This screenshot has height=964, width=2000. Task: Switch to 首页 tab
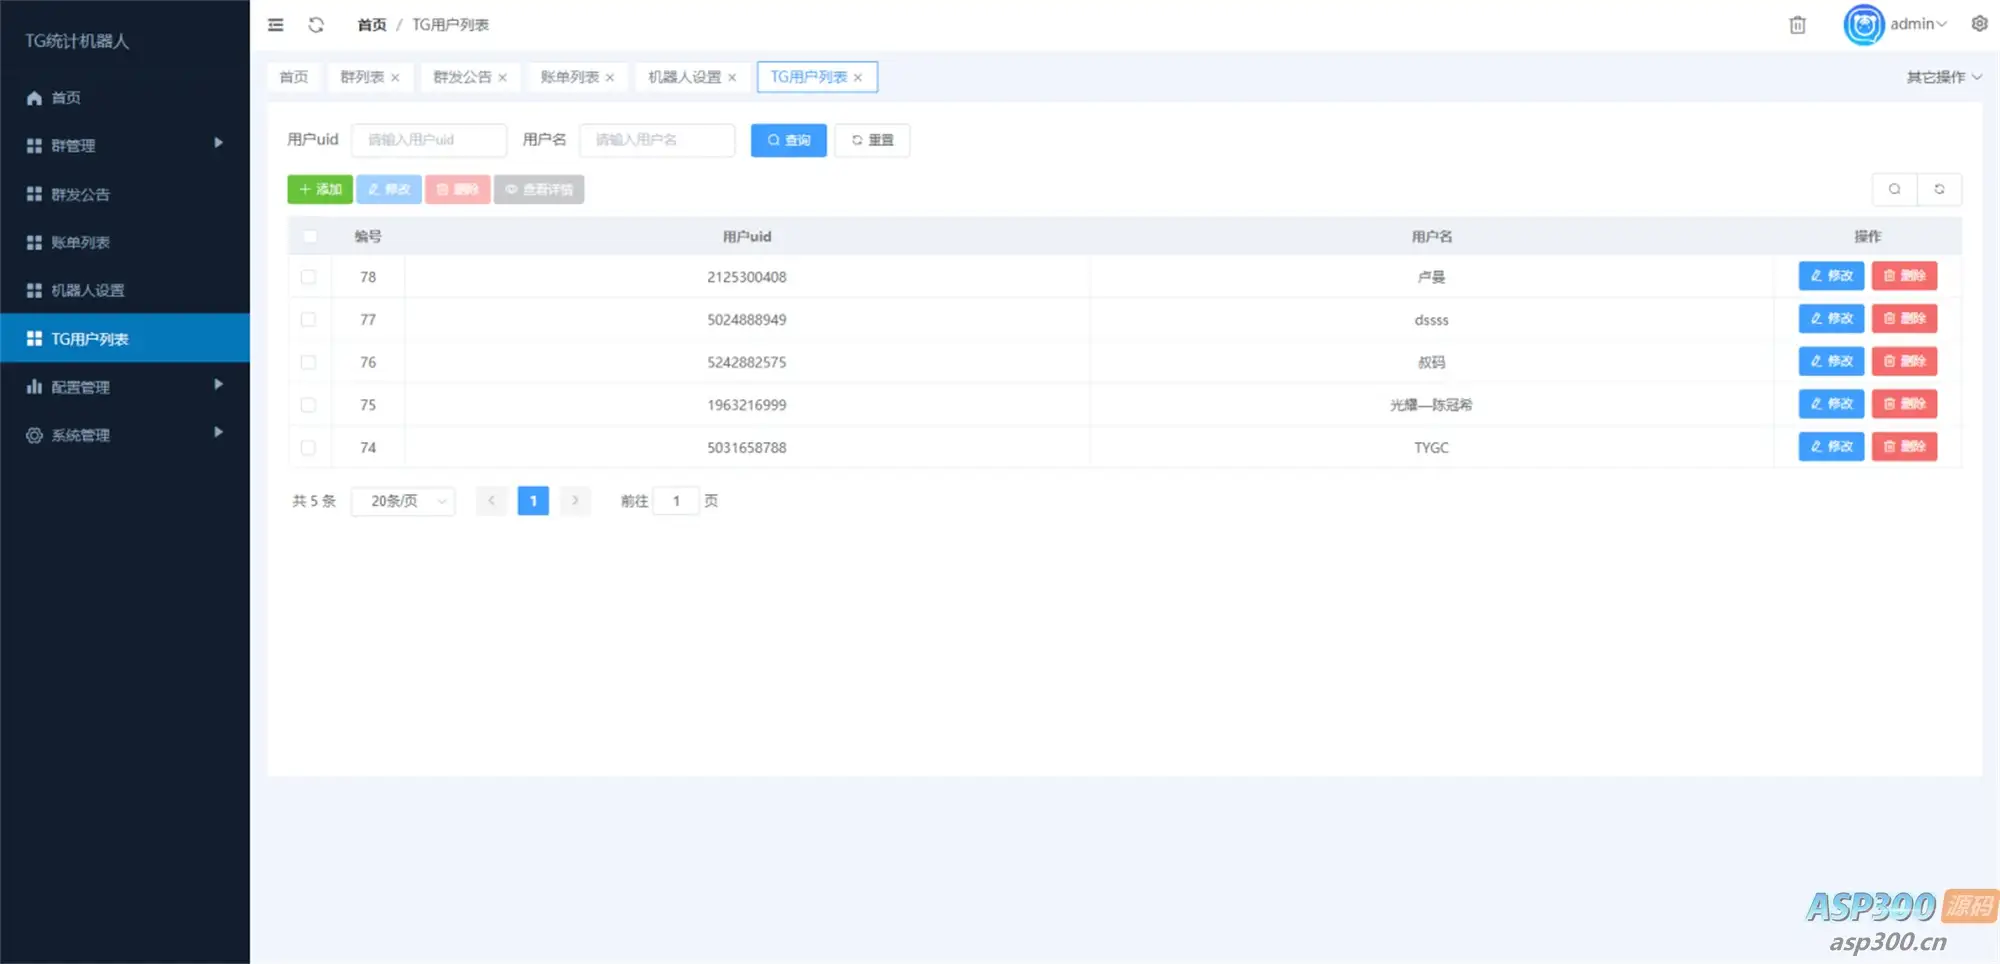pos(294,77)
